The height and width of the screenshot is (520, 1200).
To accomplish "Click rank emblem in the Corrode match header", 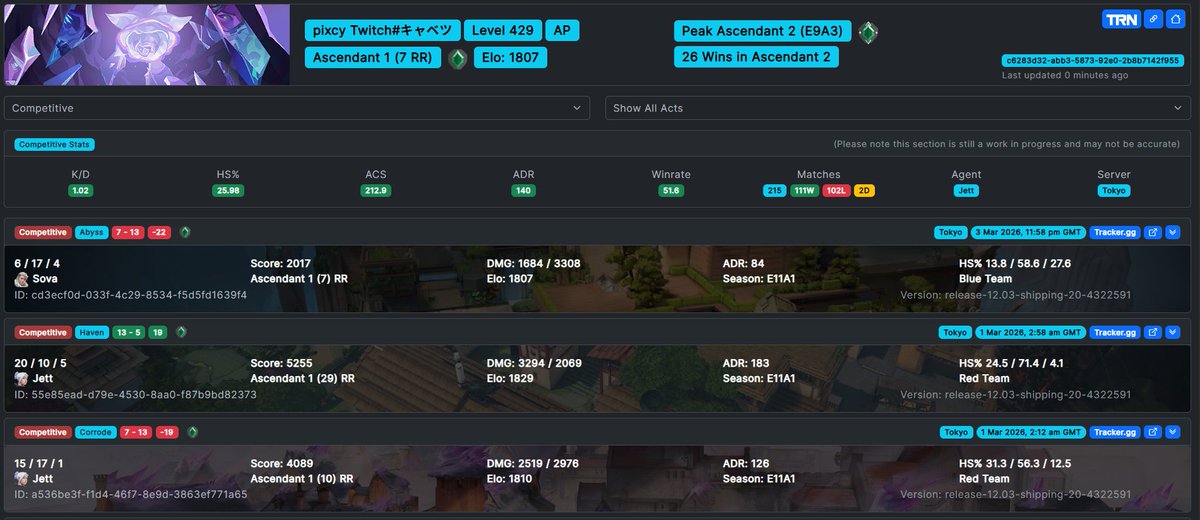I will [193, 432].
